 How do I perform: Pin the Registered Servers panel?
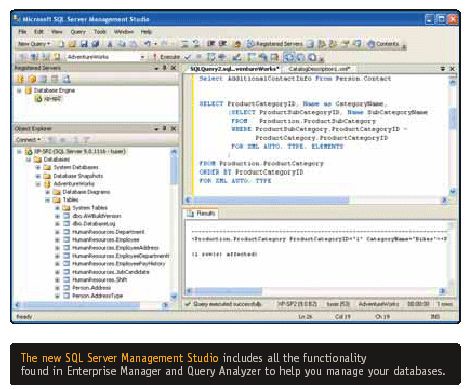coord(165,68)
